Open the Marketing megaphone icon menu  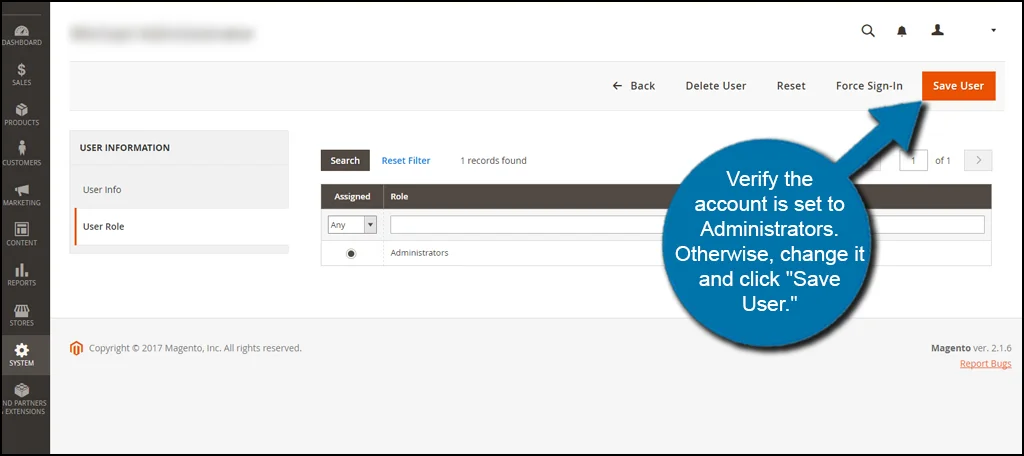22,194
